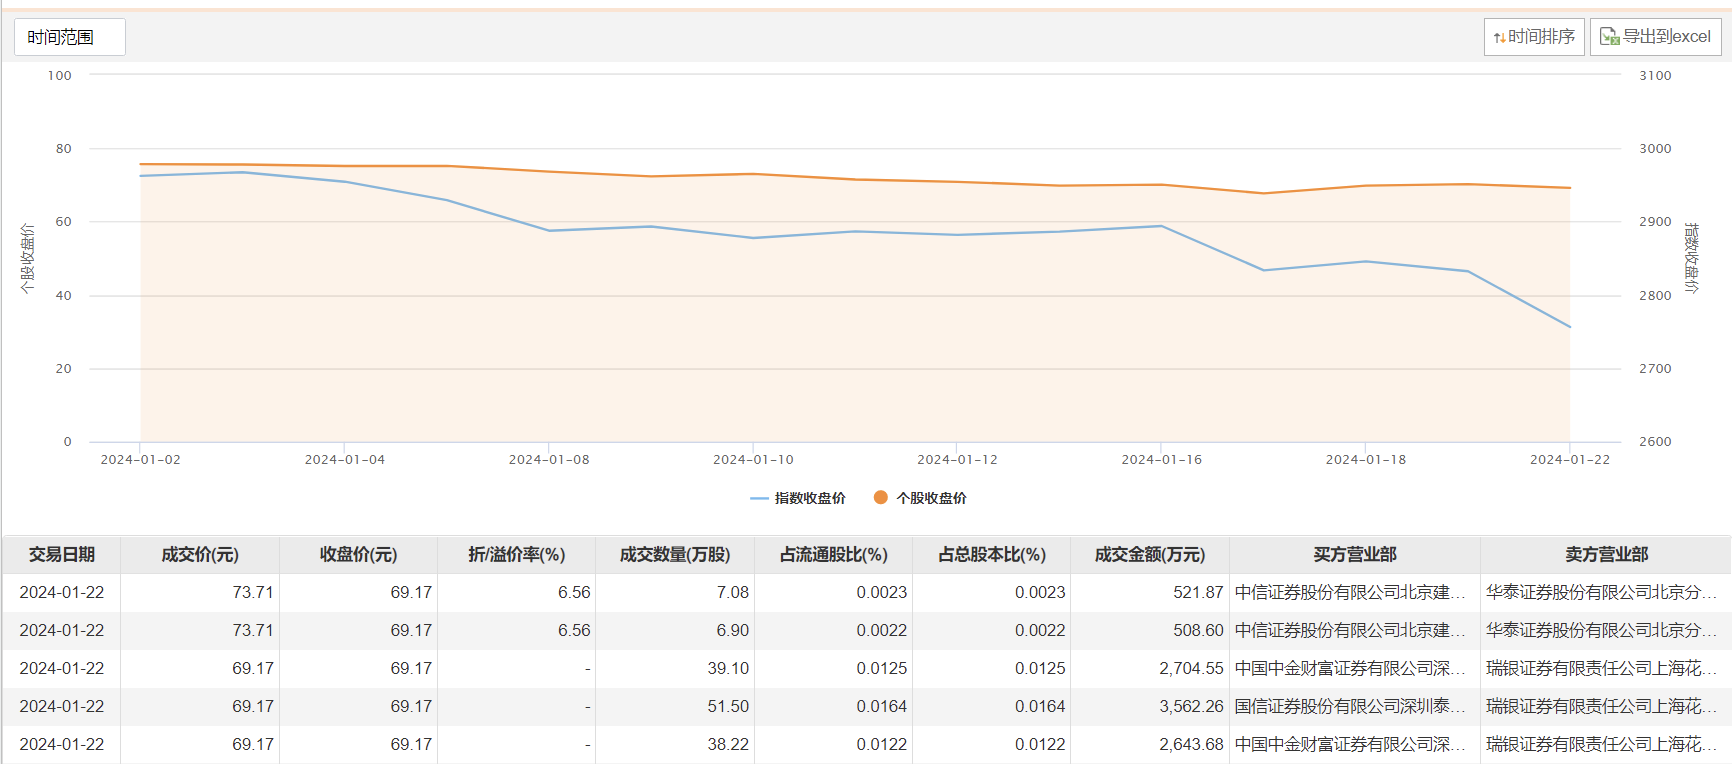Click the 成交金额(万元) column header
1732x764 pixels.
click(x=1150, y=554)
